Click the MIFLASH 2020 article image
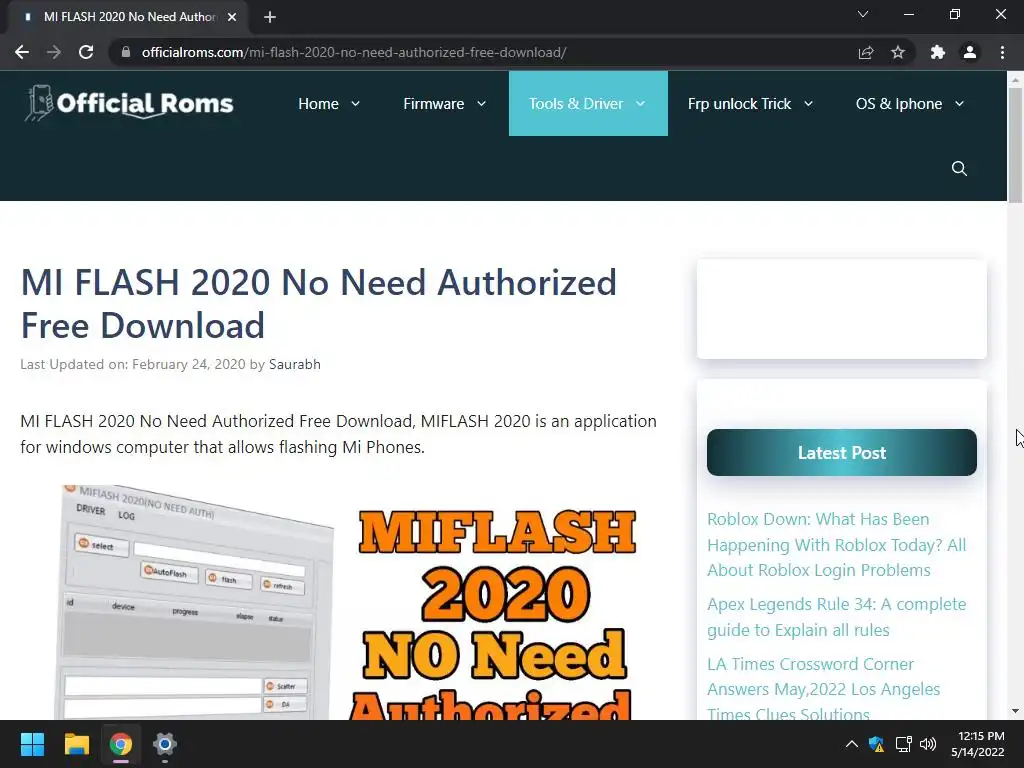The image size is (1024, 768). click(344, 602)
